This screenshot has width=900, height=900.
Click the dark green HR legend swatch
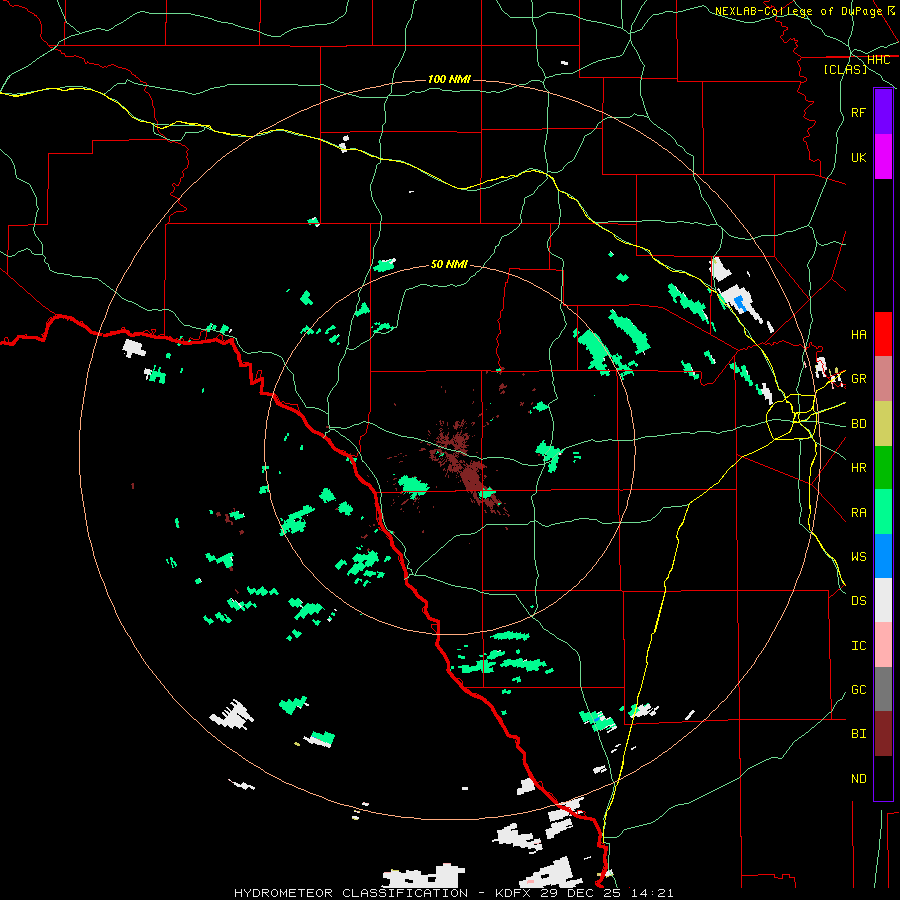point(883,467)
